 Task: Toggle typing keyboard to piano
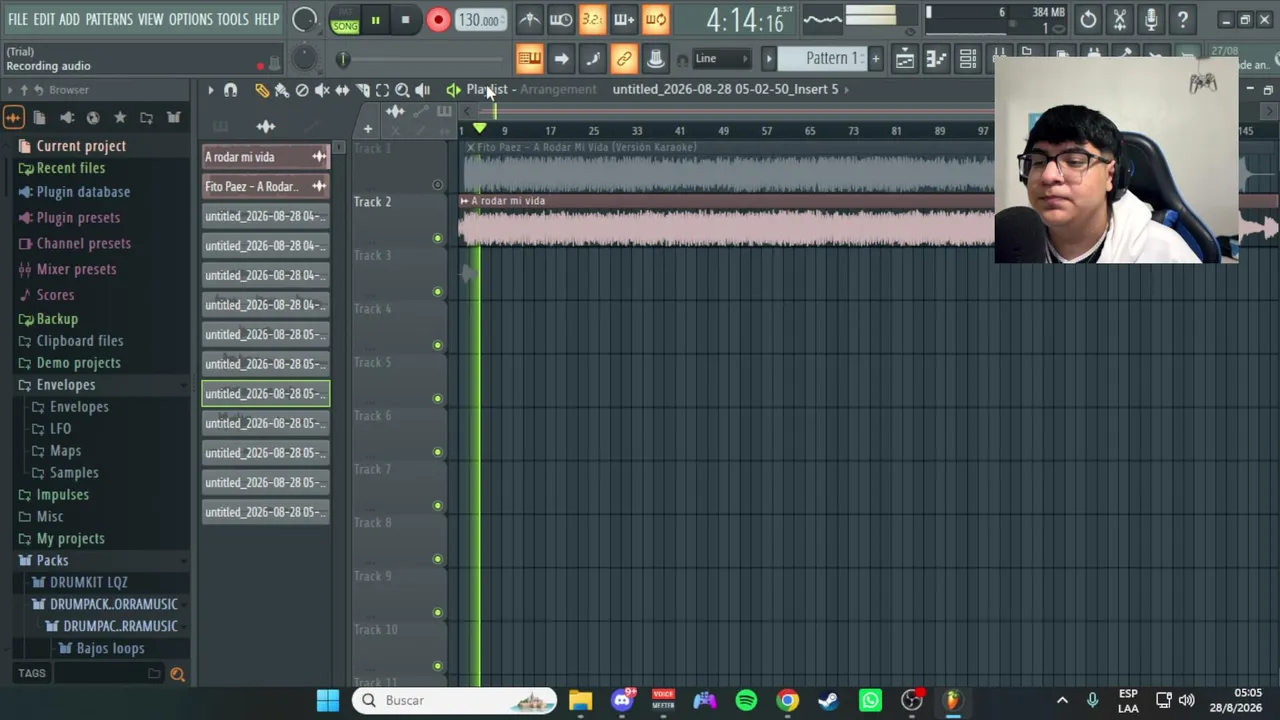click(x=529, y=59)
